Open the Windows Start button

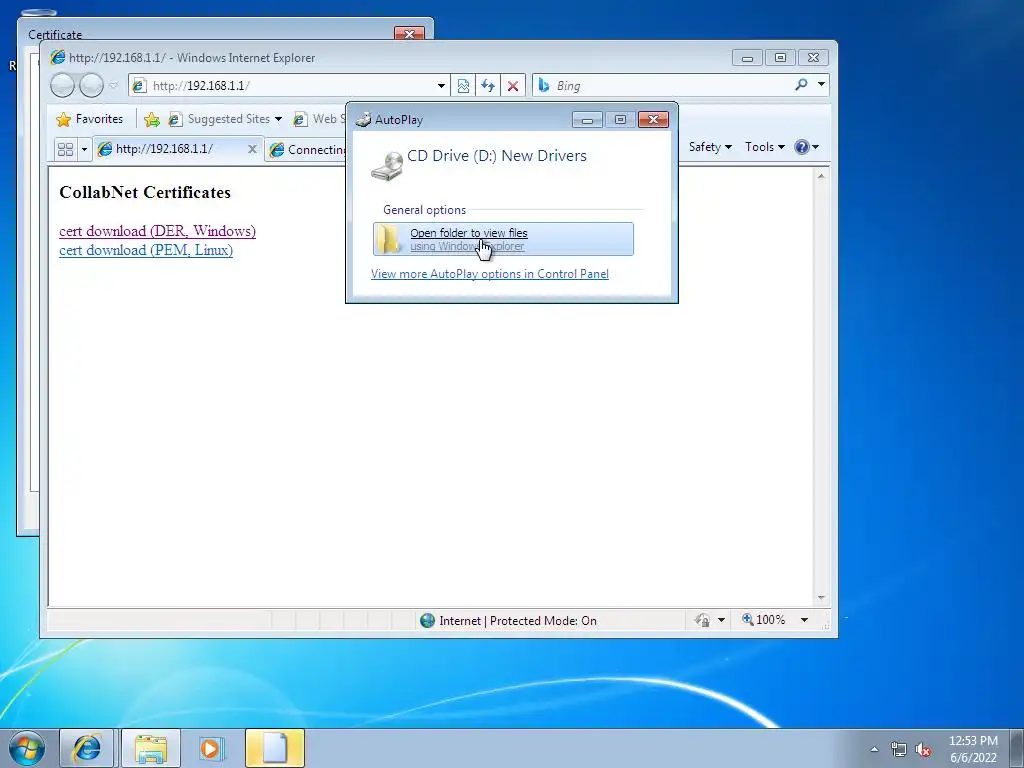(x=27, y=748)
